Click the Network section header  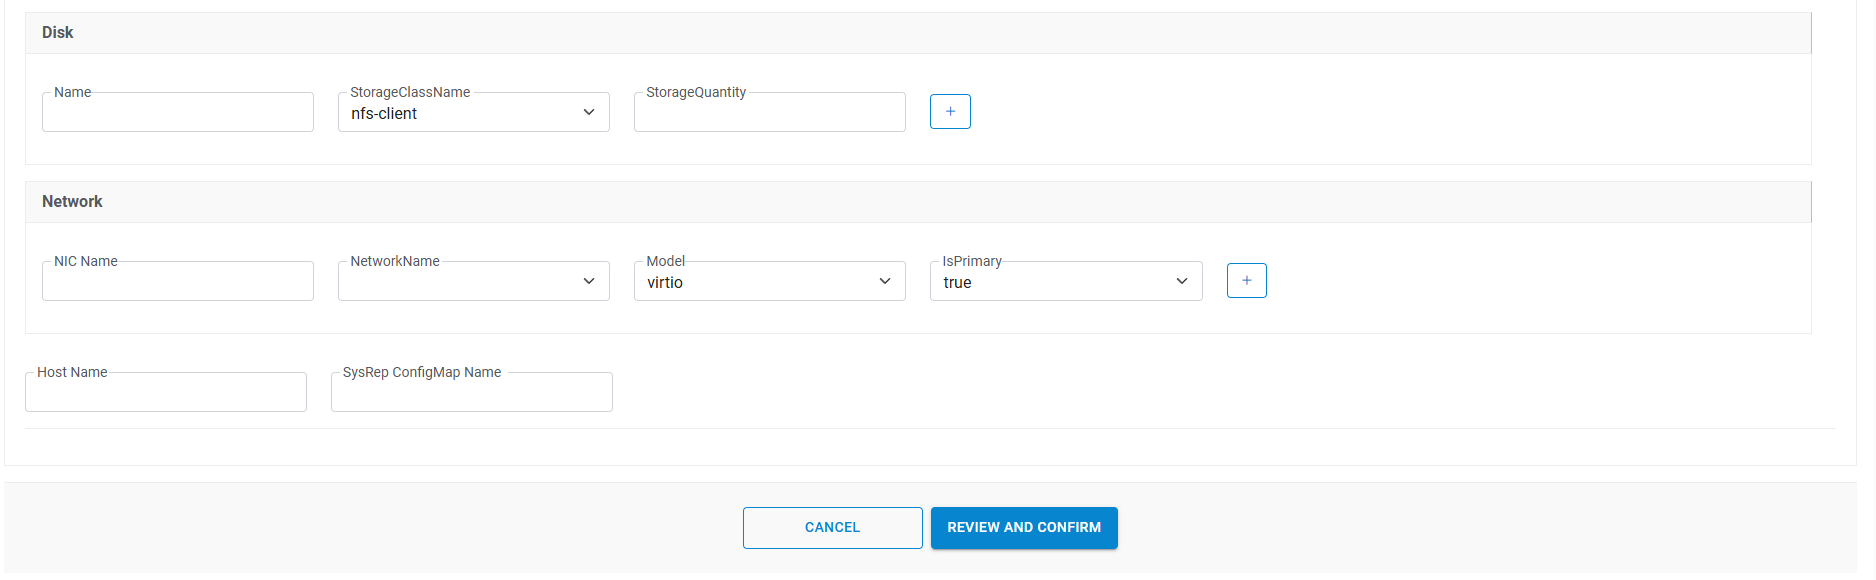[x=72, y=202]
